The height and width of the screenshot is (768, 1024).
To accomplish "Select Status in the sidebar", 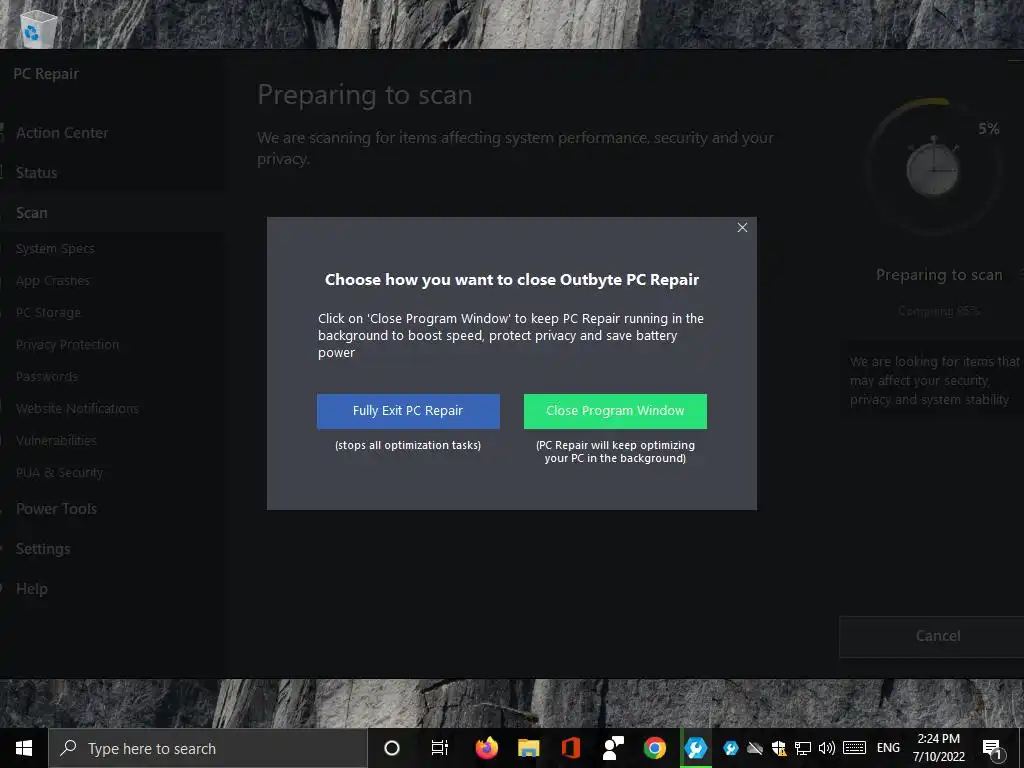I will pos(37,173).
